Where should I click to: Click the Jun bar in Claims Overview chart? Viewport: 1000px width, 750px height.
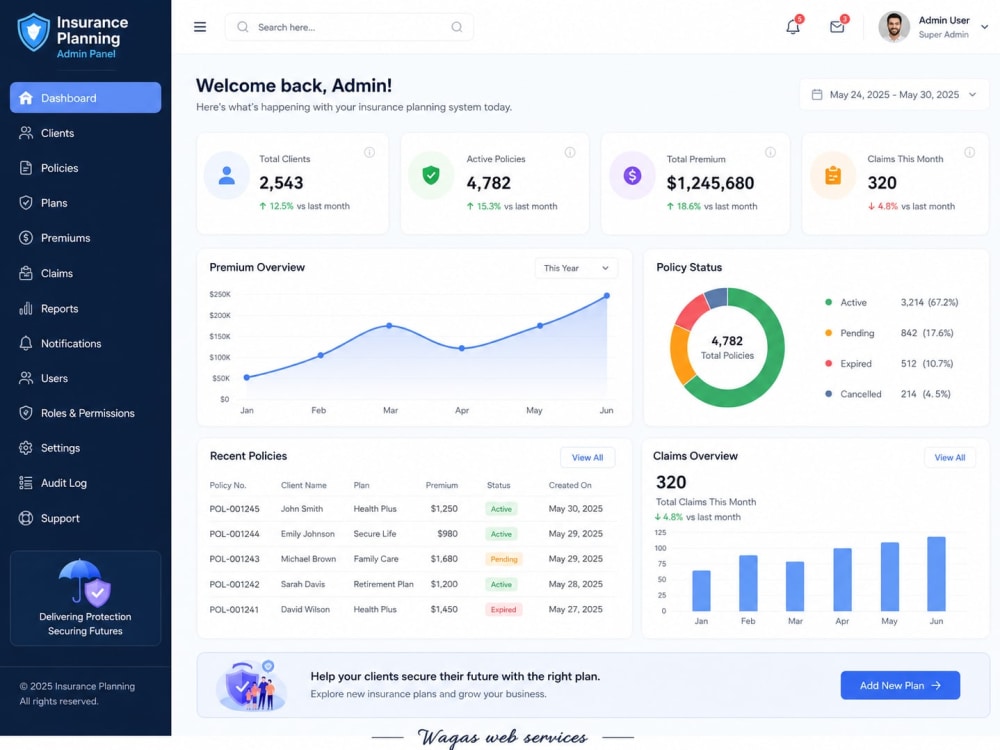(936, 574)
